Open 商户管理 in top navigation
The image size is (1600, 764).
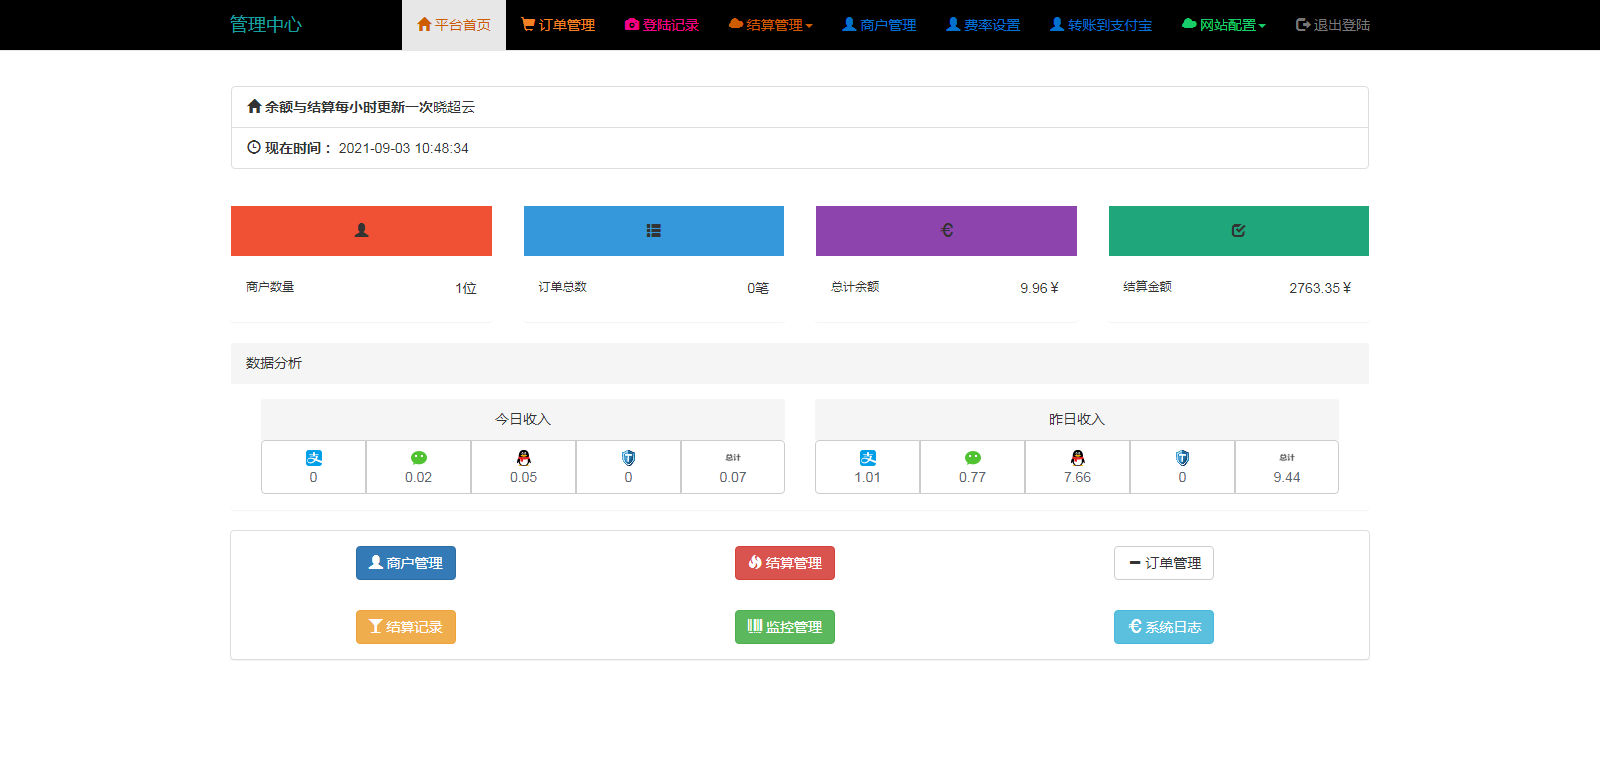click(x=879, y=25)
